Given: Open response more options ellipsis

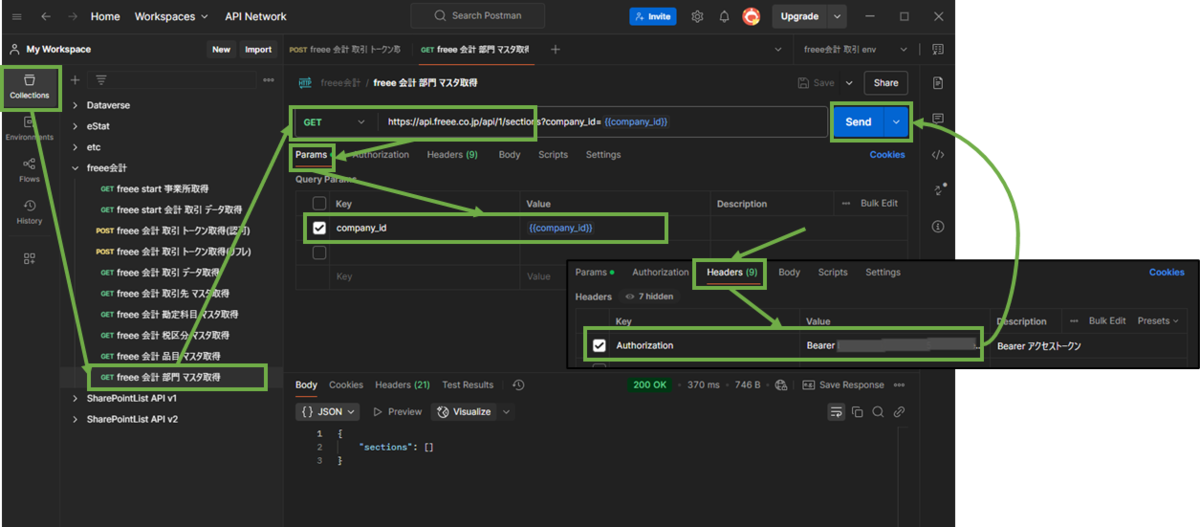Looking at the screenshot, I should click(x=899, y=385).
